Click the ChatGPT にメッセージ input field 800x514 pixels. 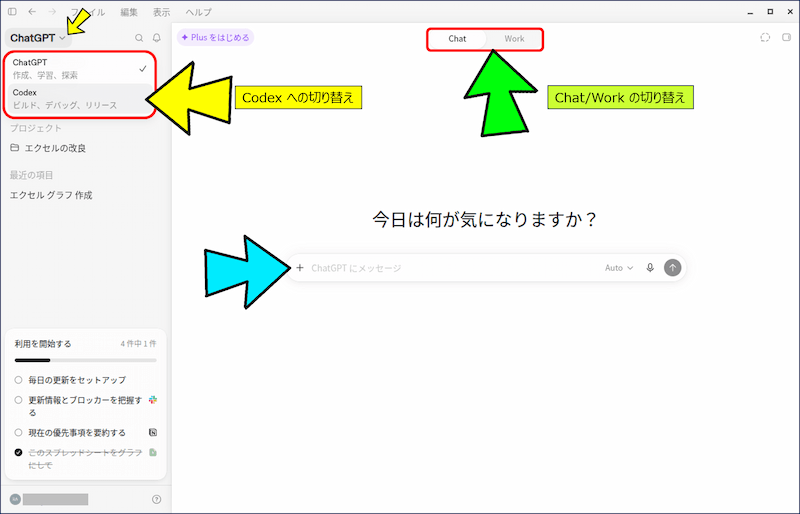(454, 267)
